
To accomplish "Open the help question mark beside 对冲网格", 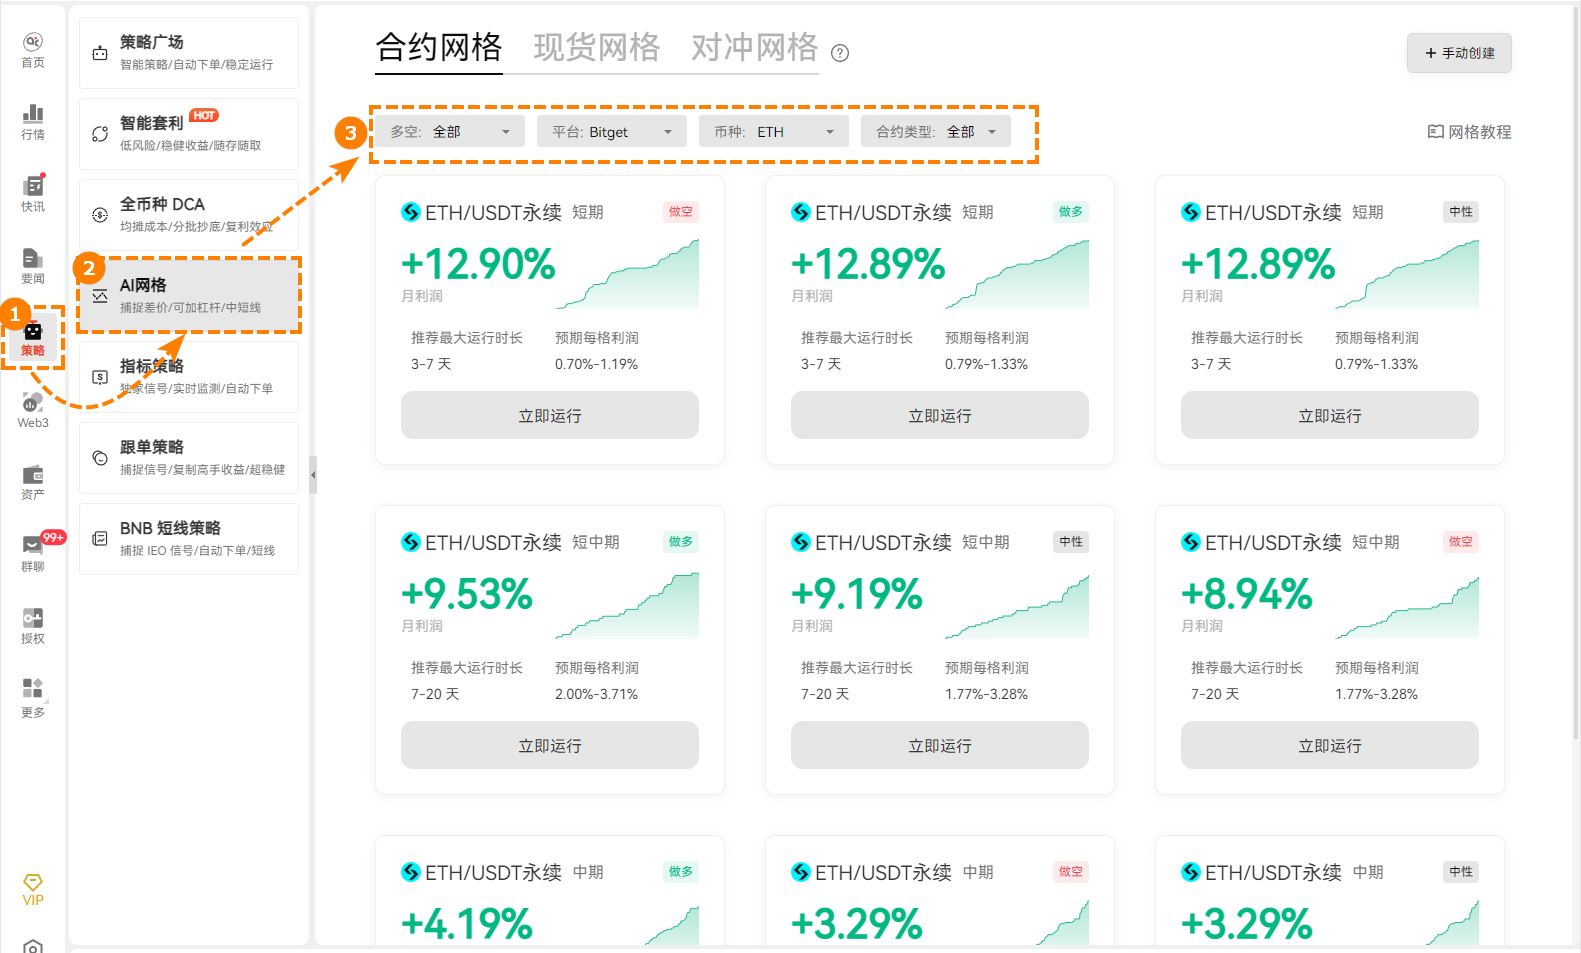I will pos(840,53).
